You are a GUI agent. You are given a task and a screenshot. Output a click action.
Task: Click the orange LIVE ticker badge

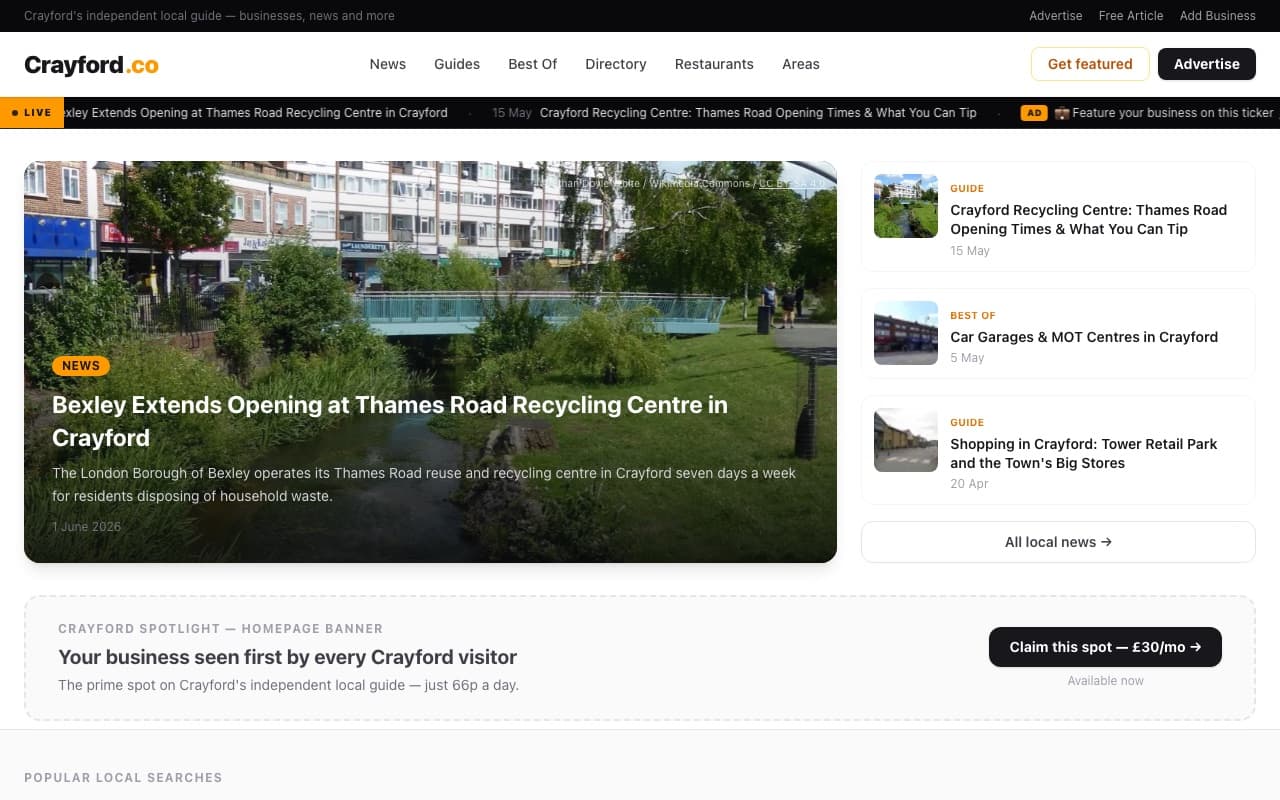pyautogui.click(x=32, y=113)
